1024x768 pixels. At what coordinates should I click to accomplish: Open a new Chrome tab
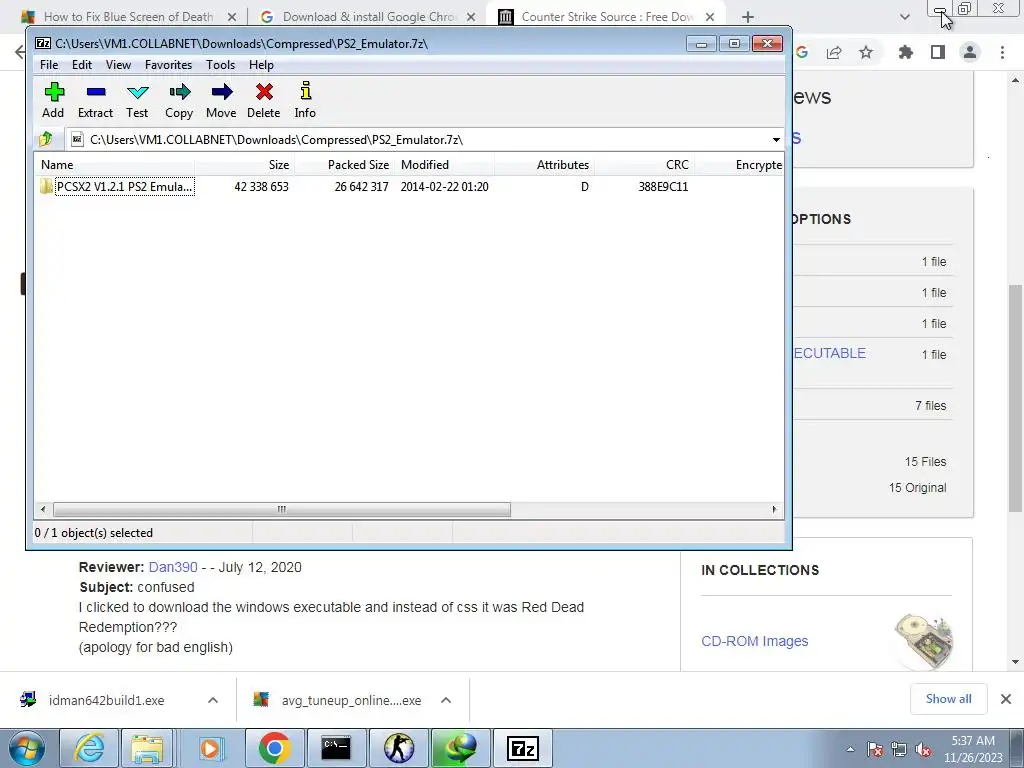coord(748,17)
